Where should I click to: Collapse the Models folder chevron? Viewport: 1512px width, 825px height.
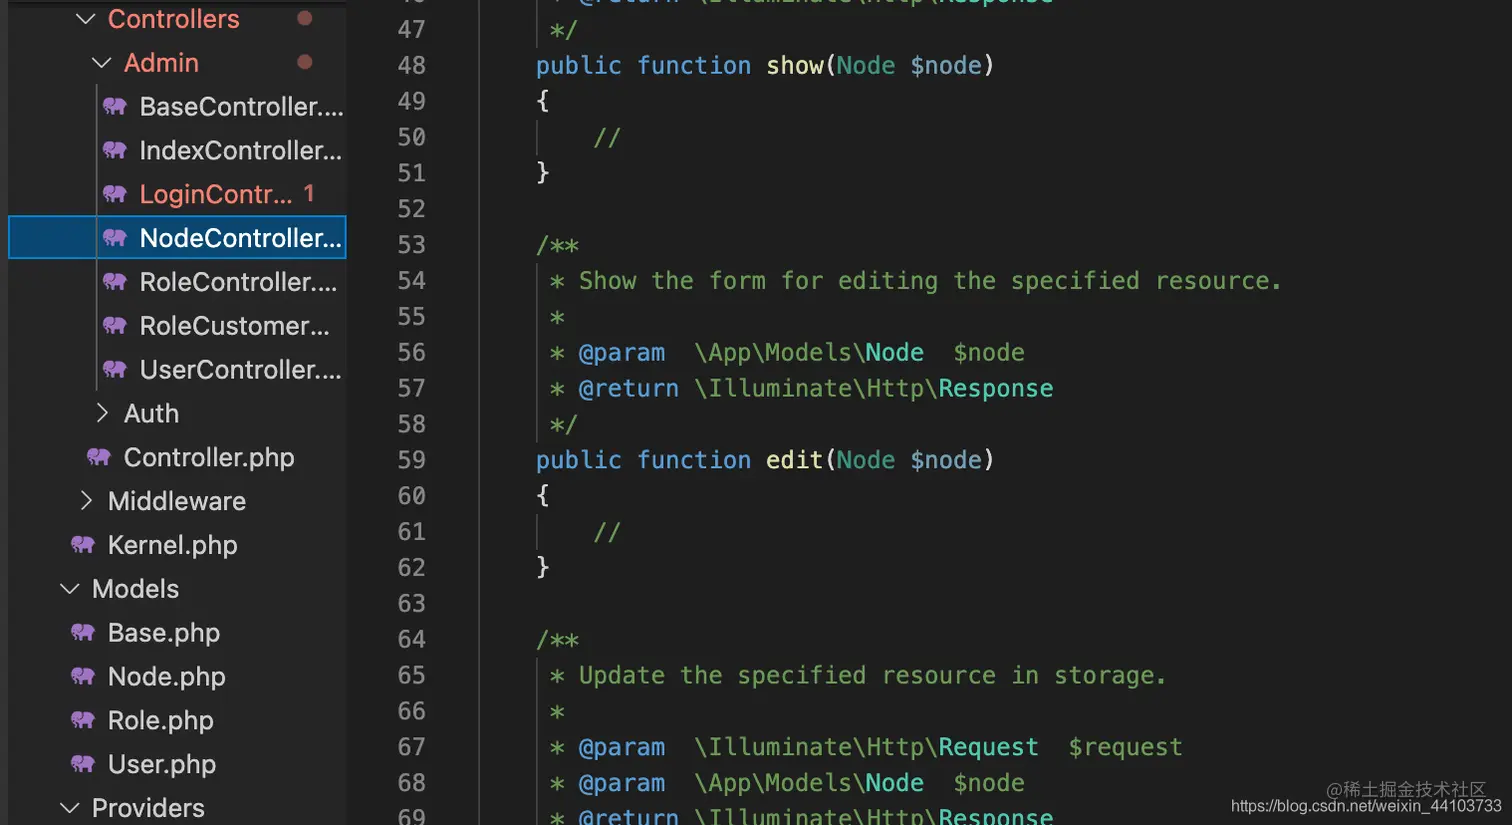[70, 589]
